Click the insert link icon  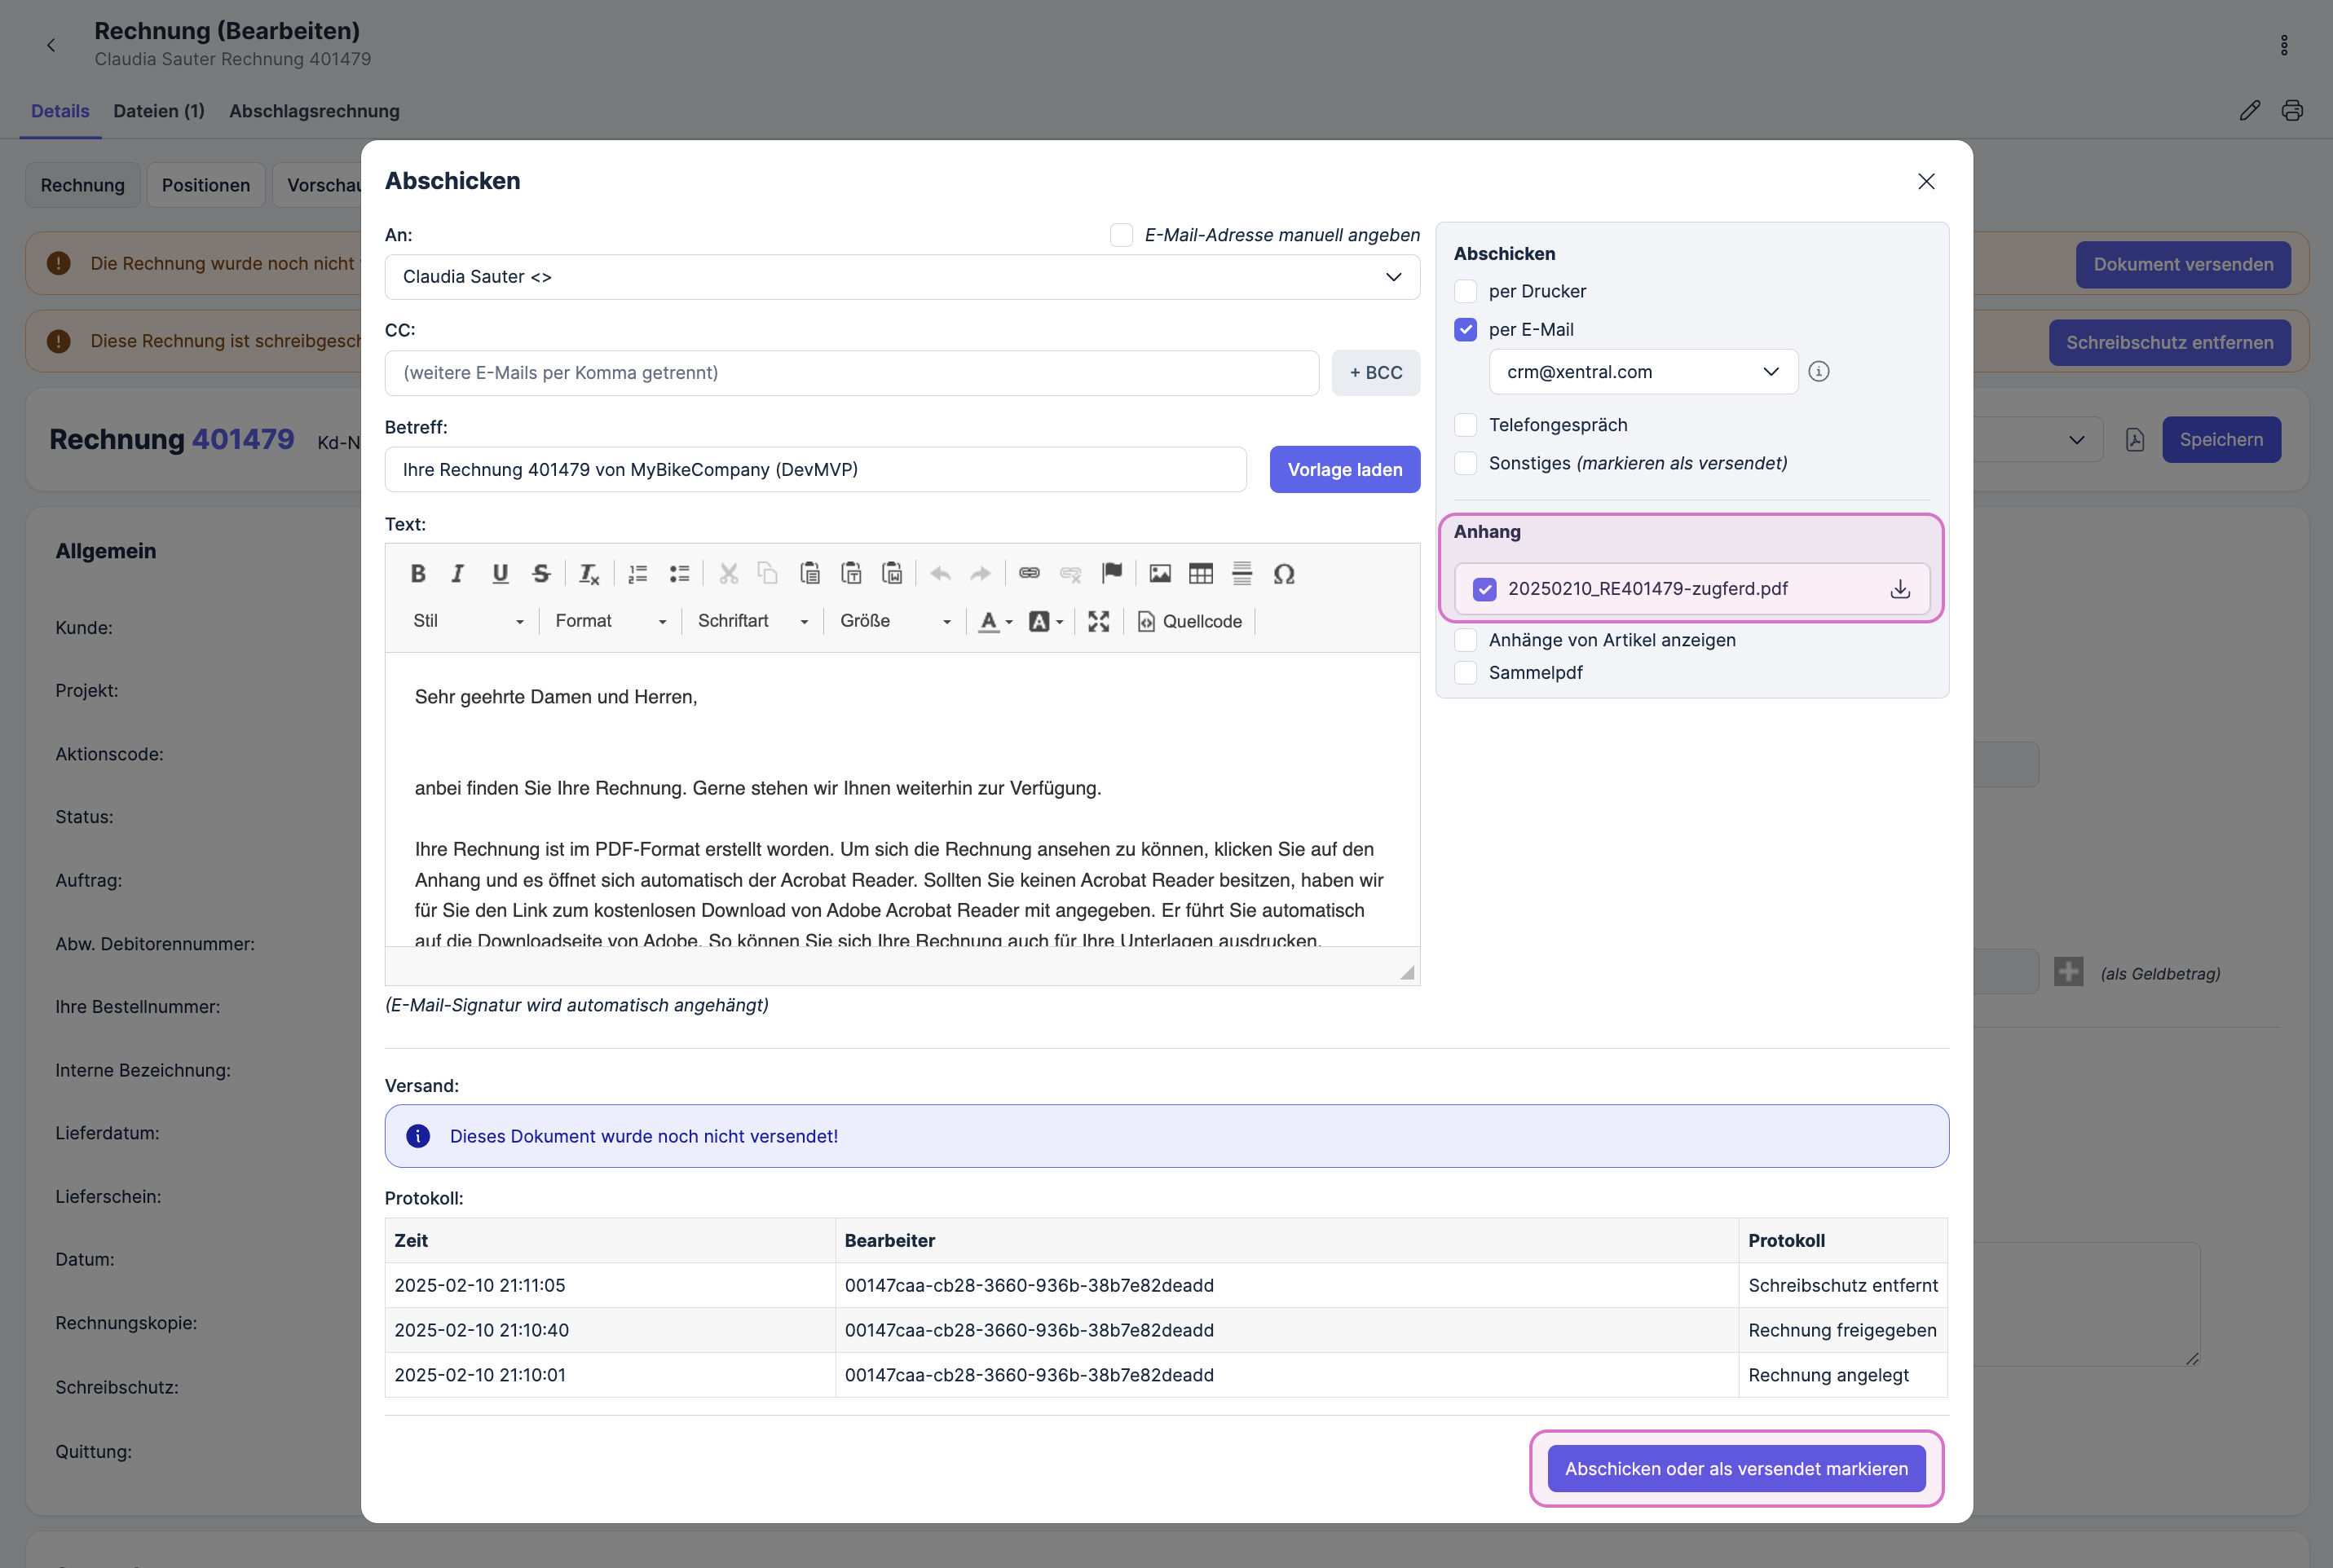coord(1029,573)
